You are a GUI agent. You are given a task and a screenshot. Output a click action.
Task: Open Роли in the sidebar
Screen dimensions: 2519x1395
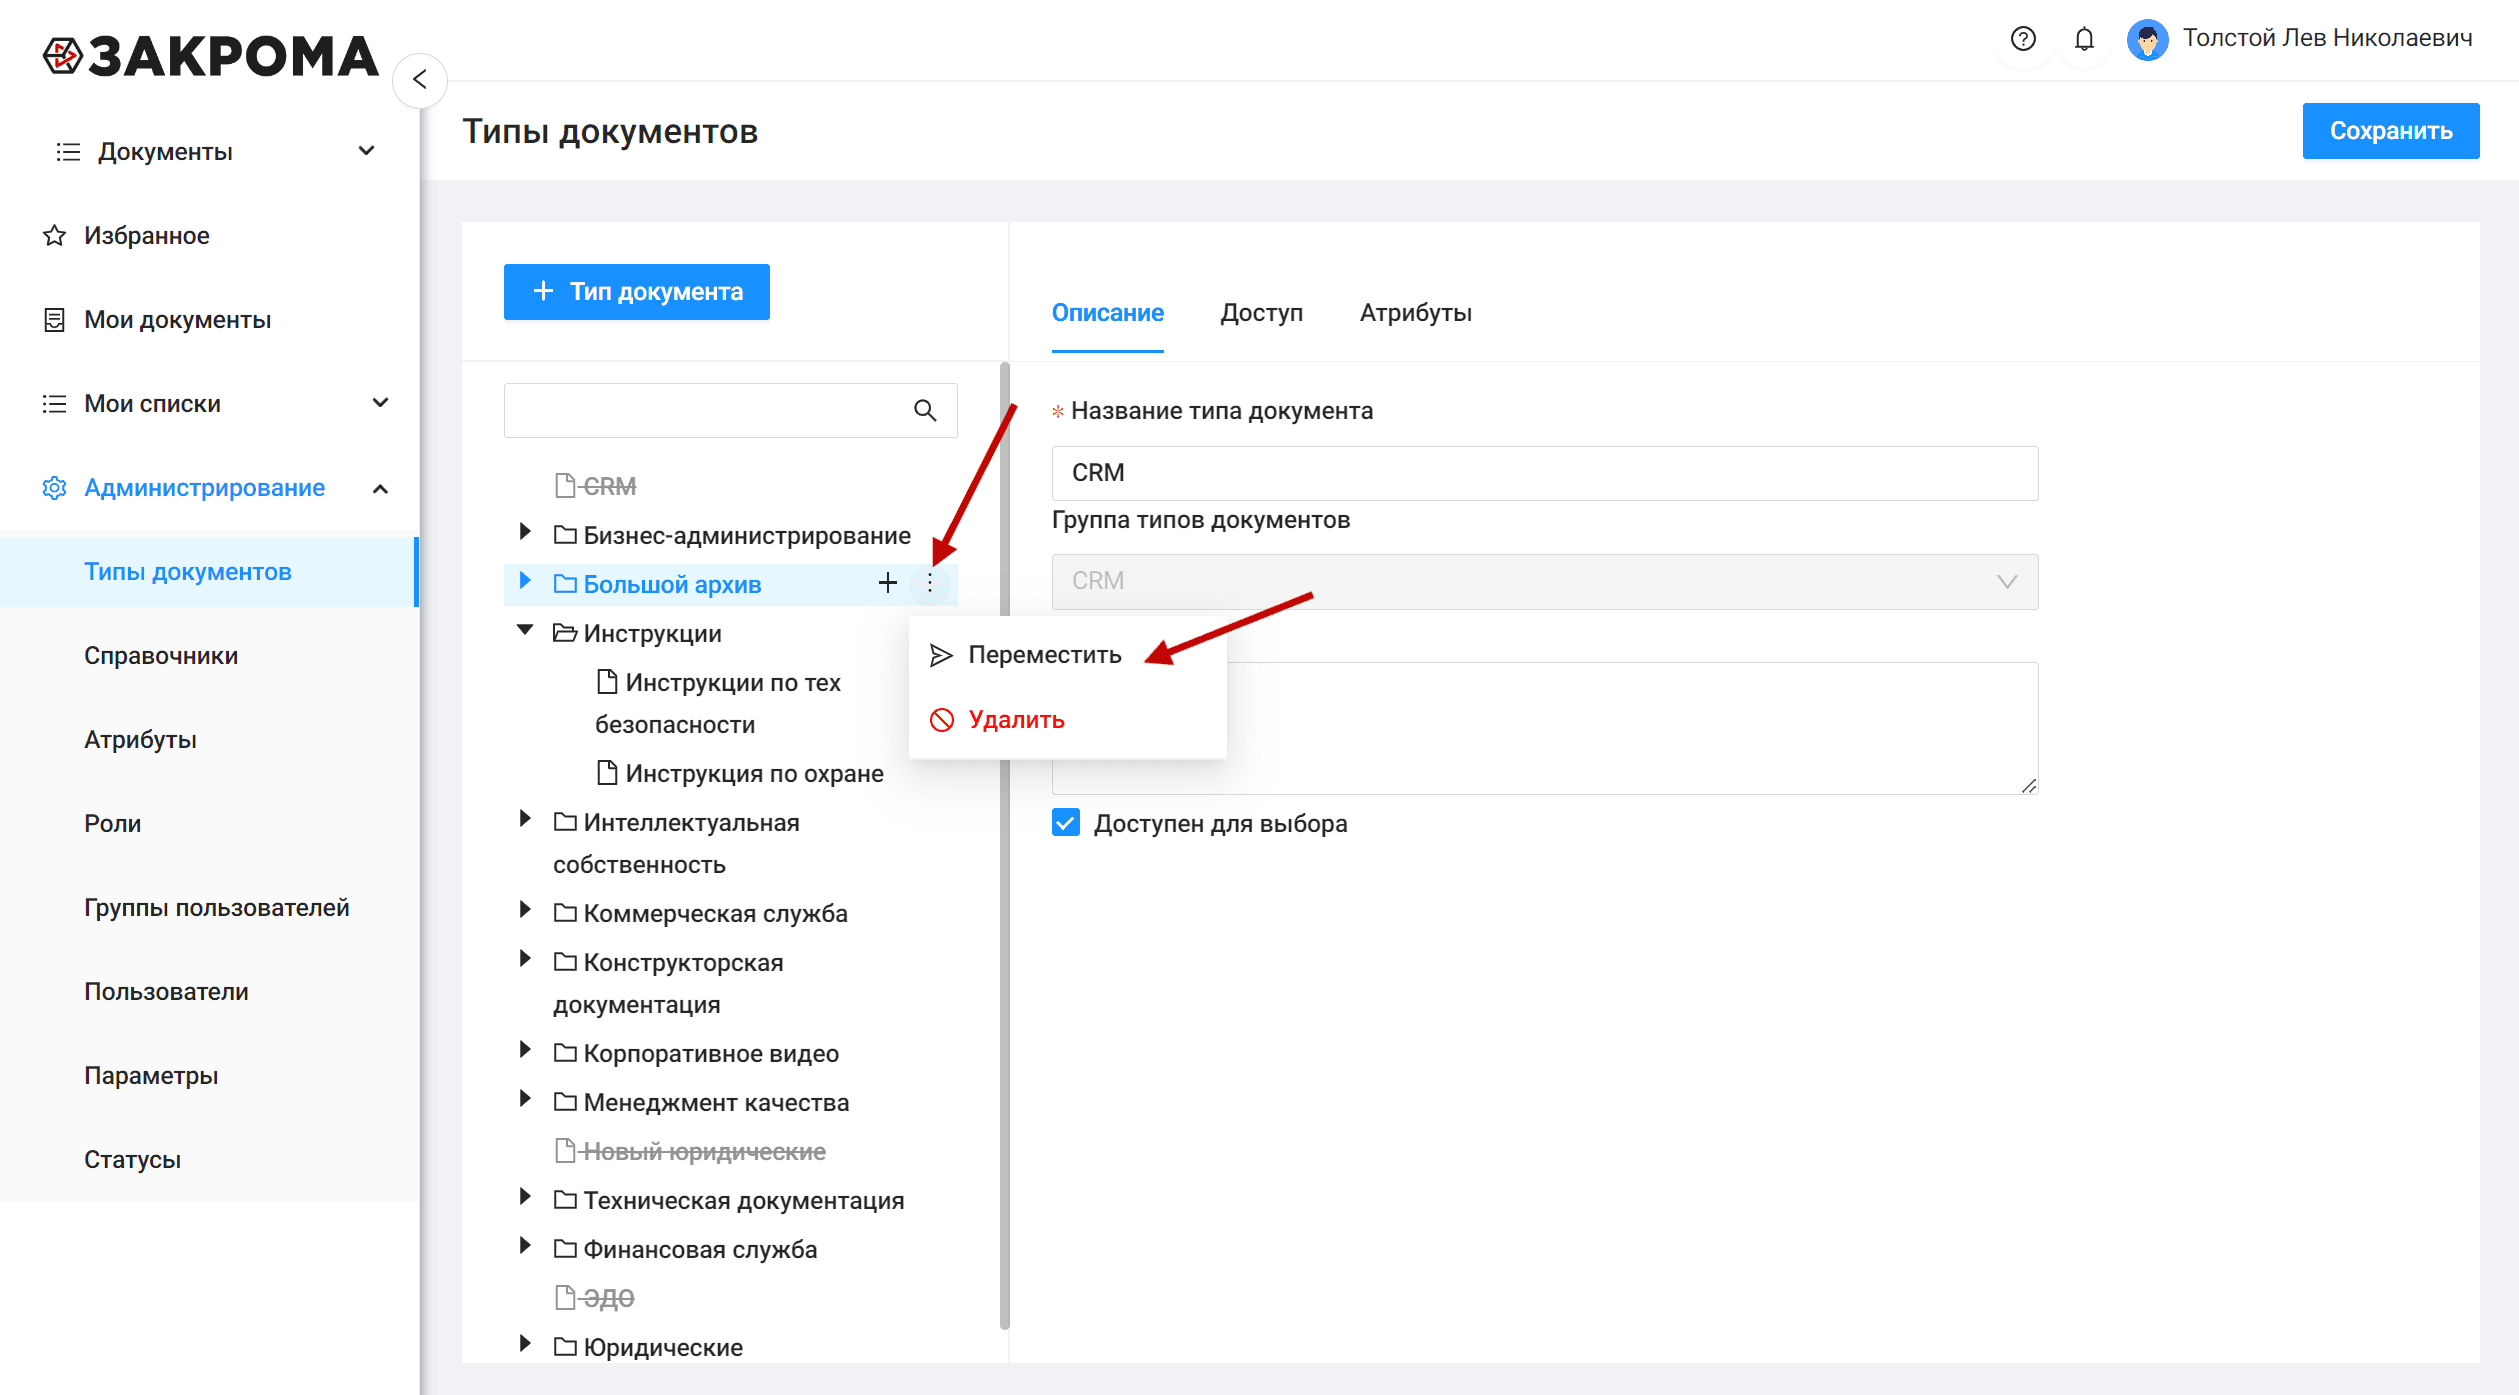point(112,824)
